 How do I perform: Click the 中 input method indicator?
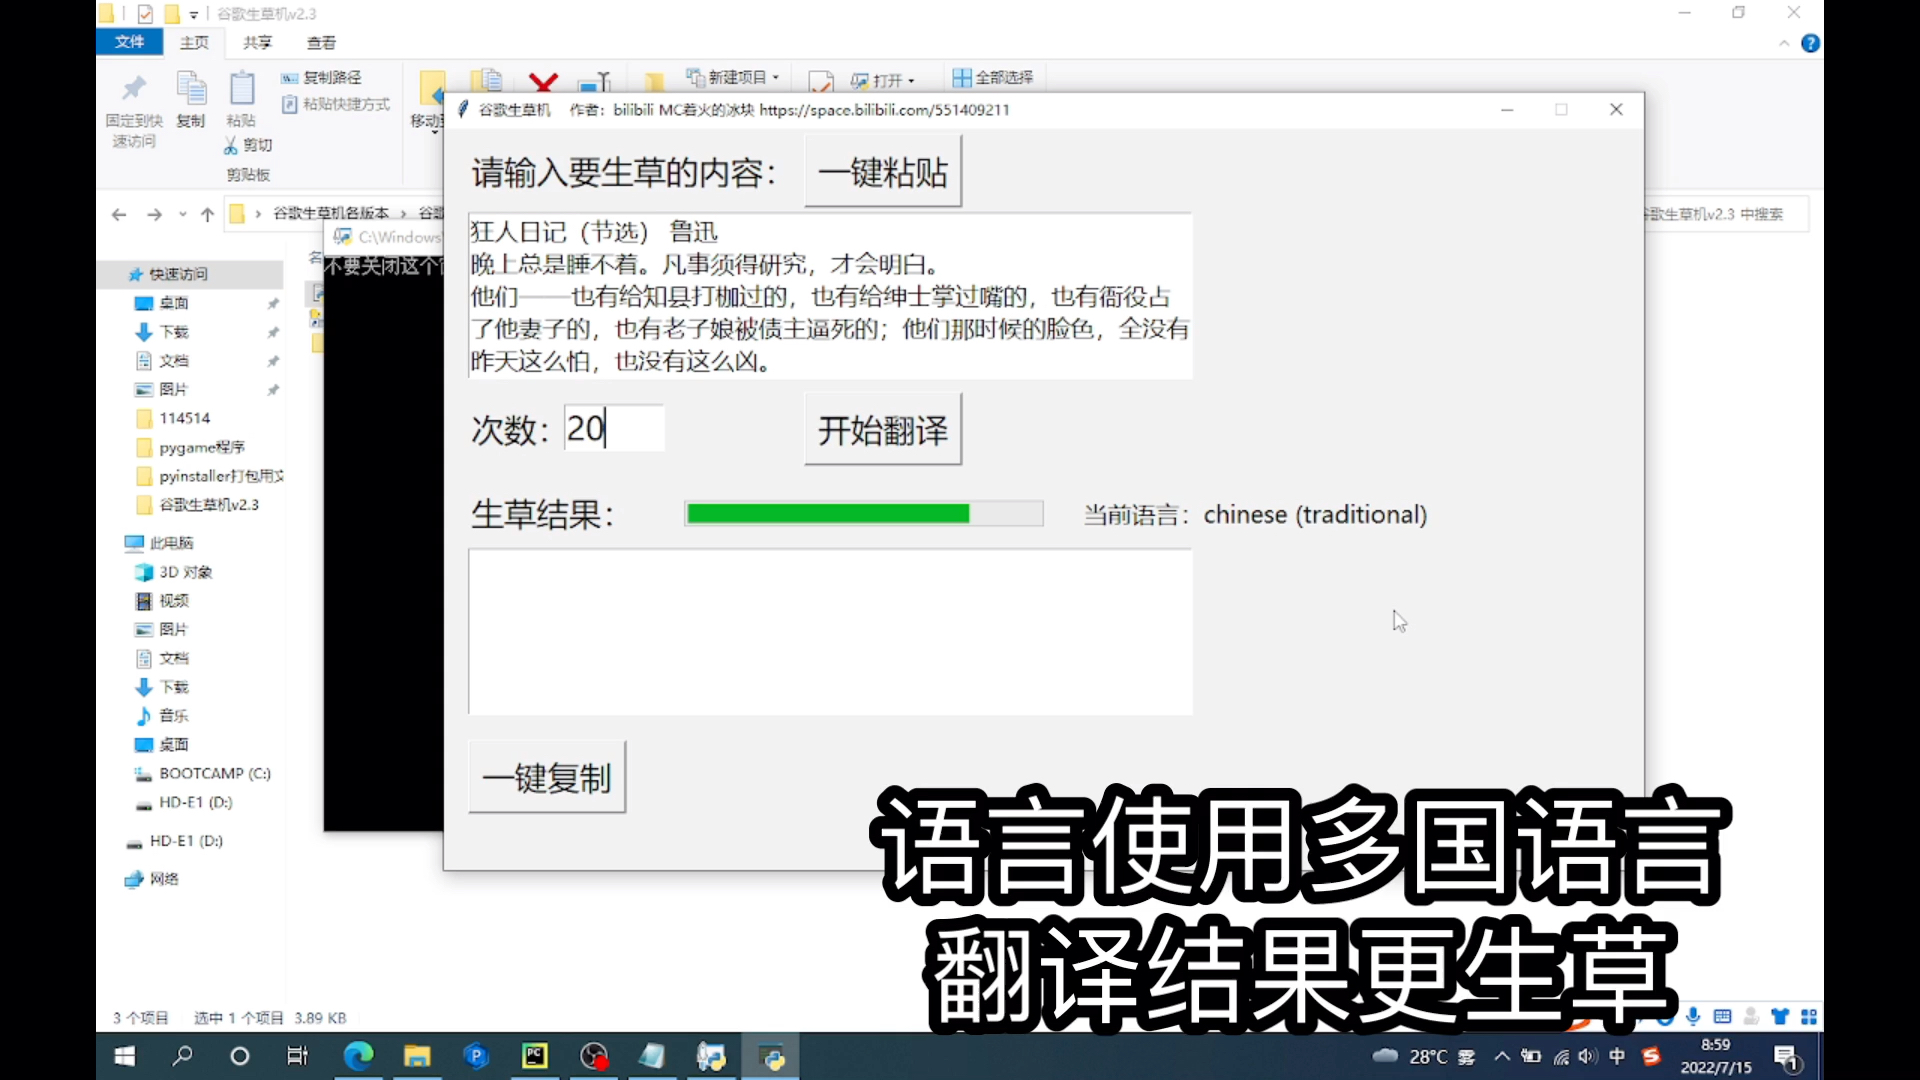click(x=1617, y=1056)
